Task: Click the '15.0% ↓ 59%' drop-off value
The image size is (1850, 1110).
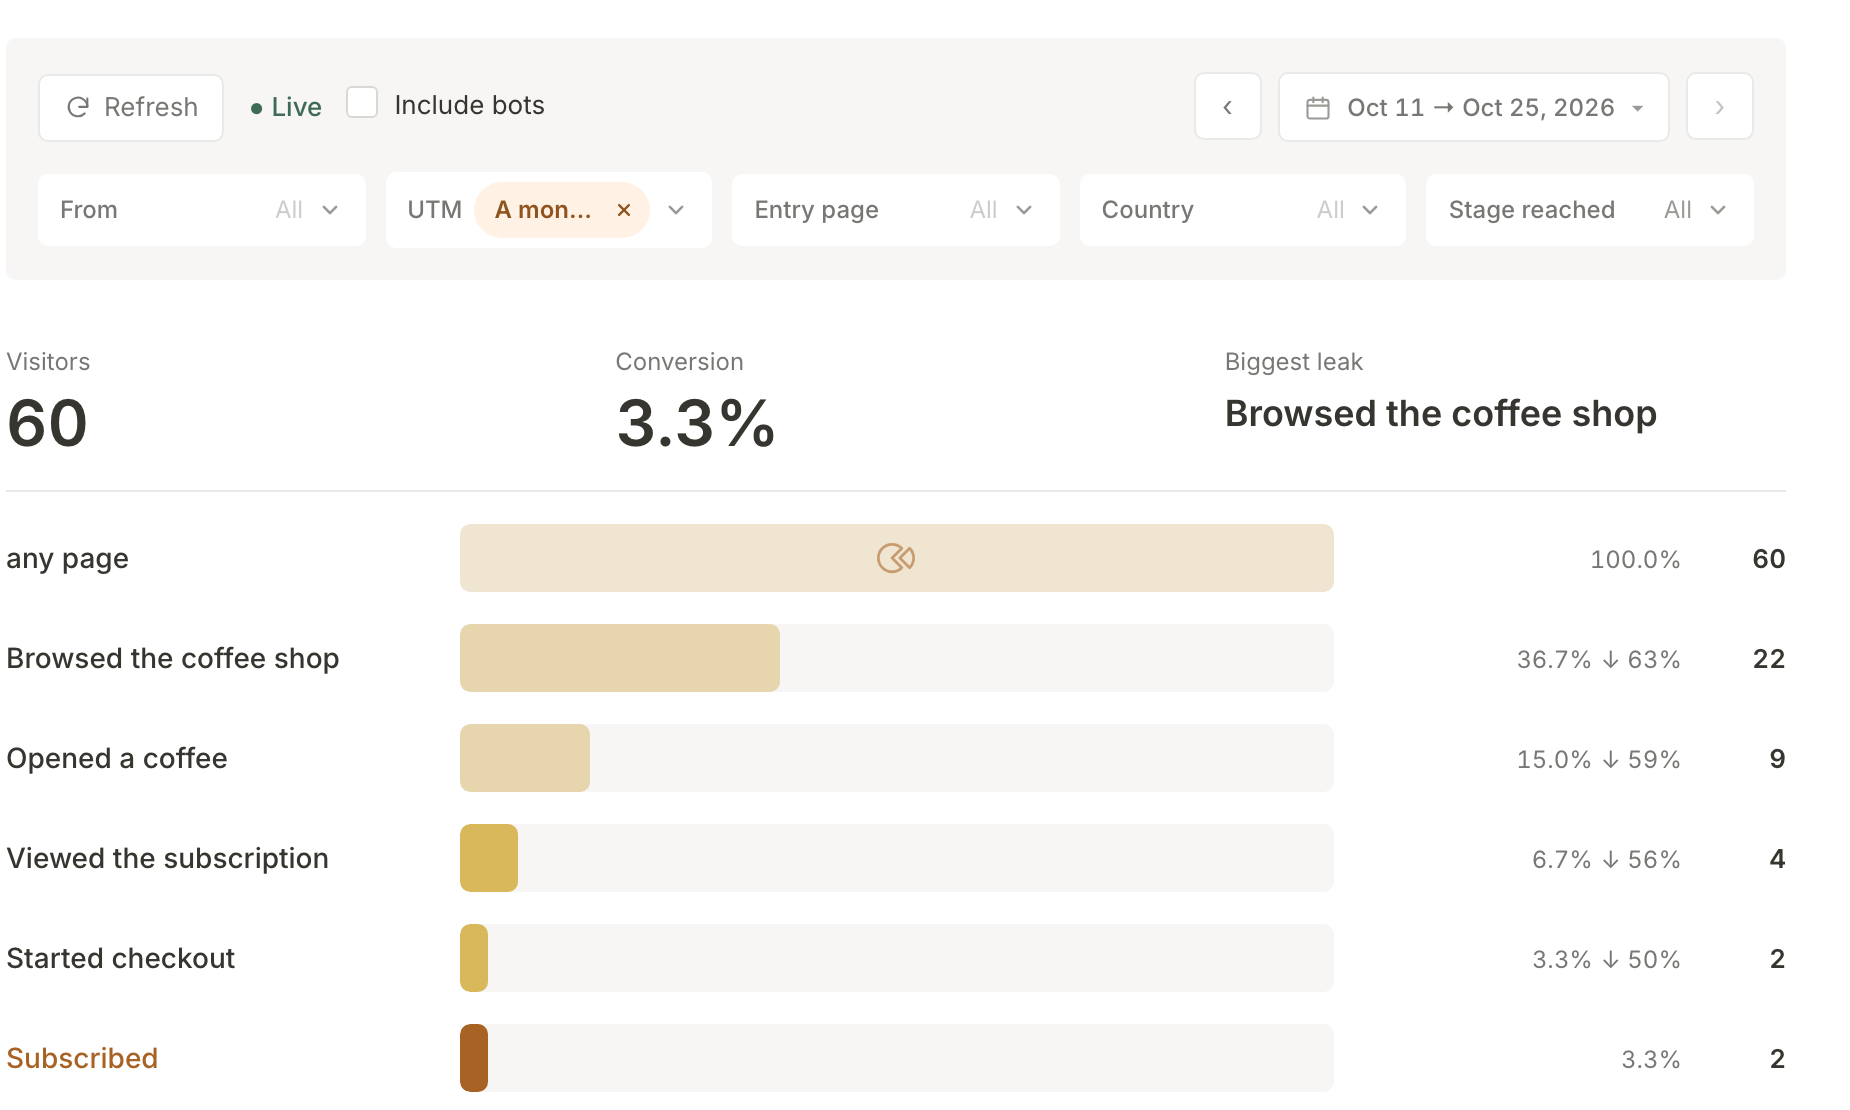Action: click(1598, 759)
